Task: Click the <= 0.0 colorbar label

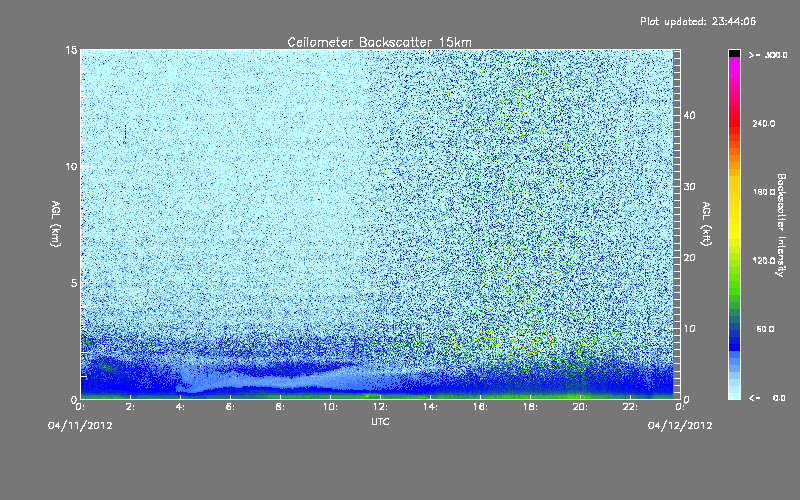Action: [x=767, y=398]
